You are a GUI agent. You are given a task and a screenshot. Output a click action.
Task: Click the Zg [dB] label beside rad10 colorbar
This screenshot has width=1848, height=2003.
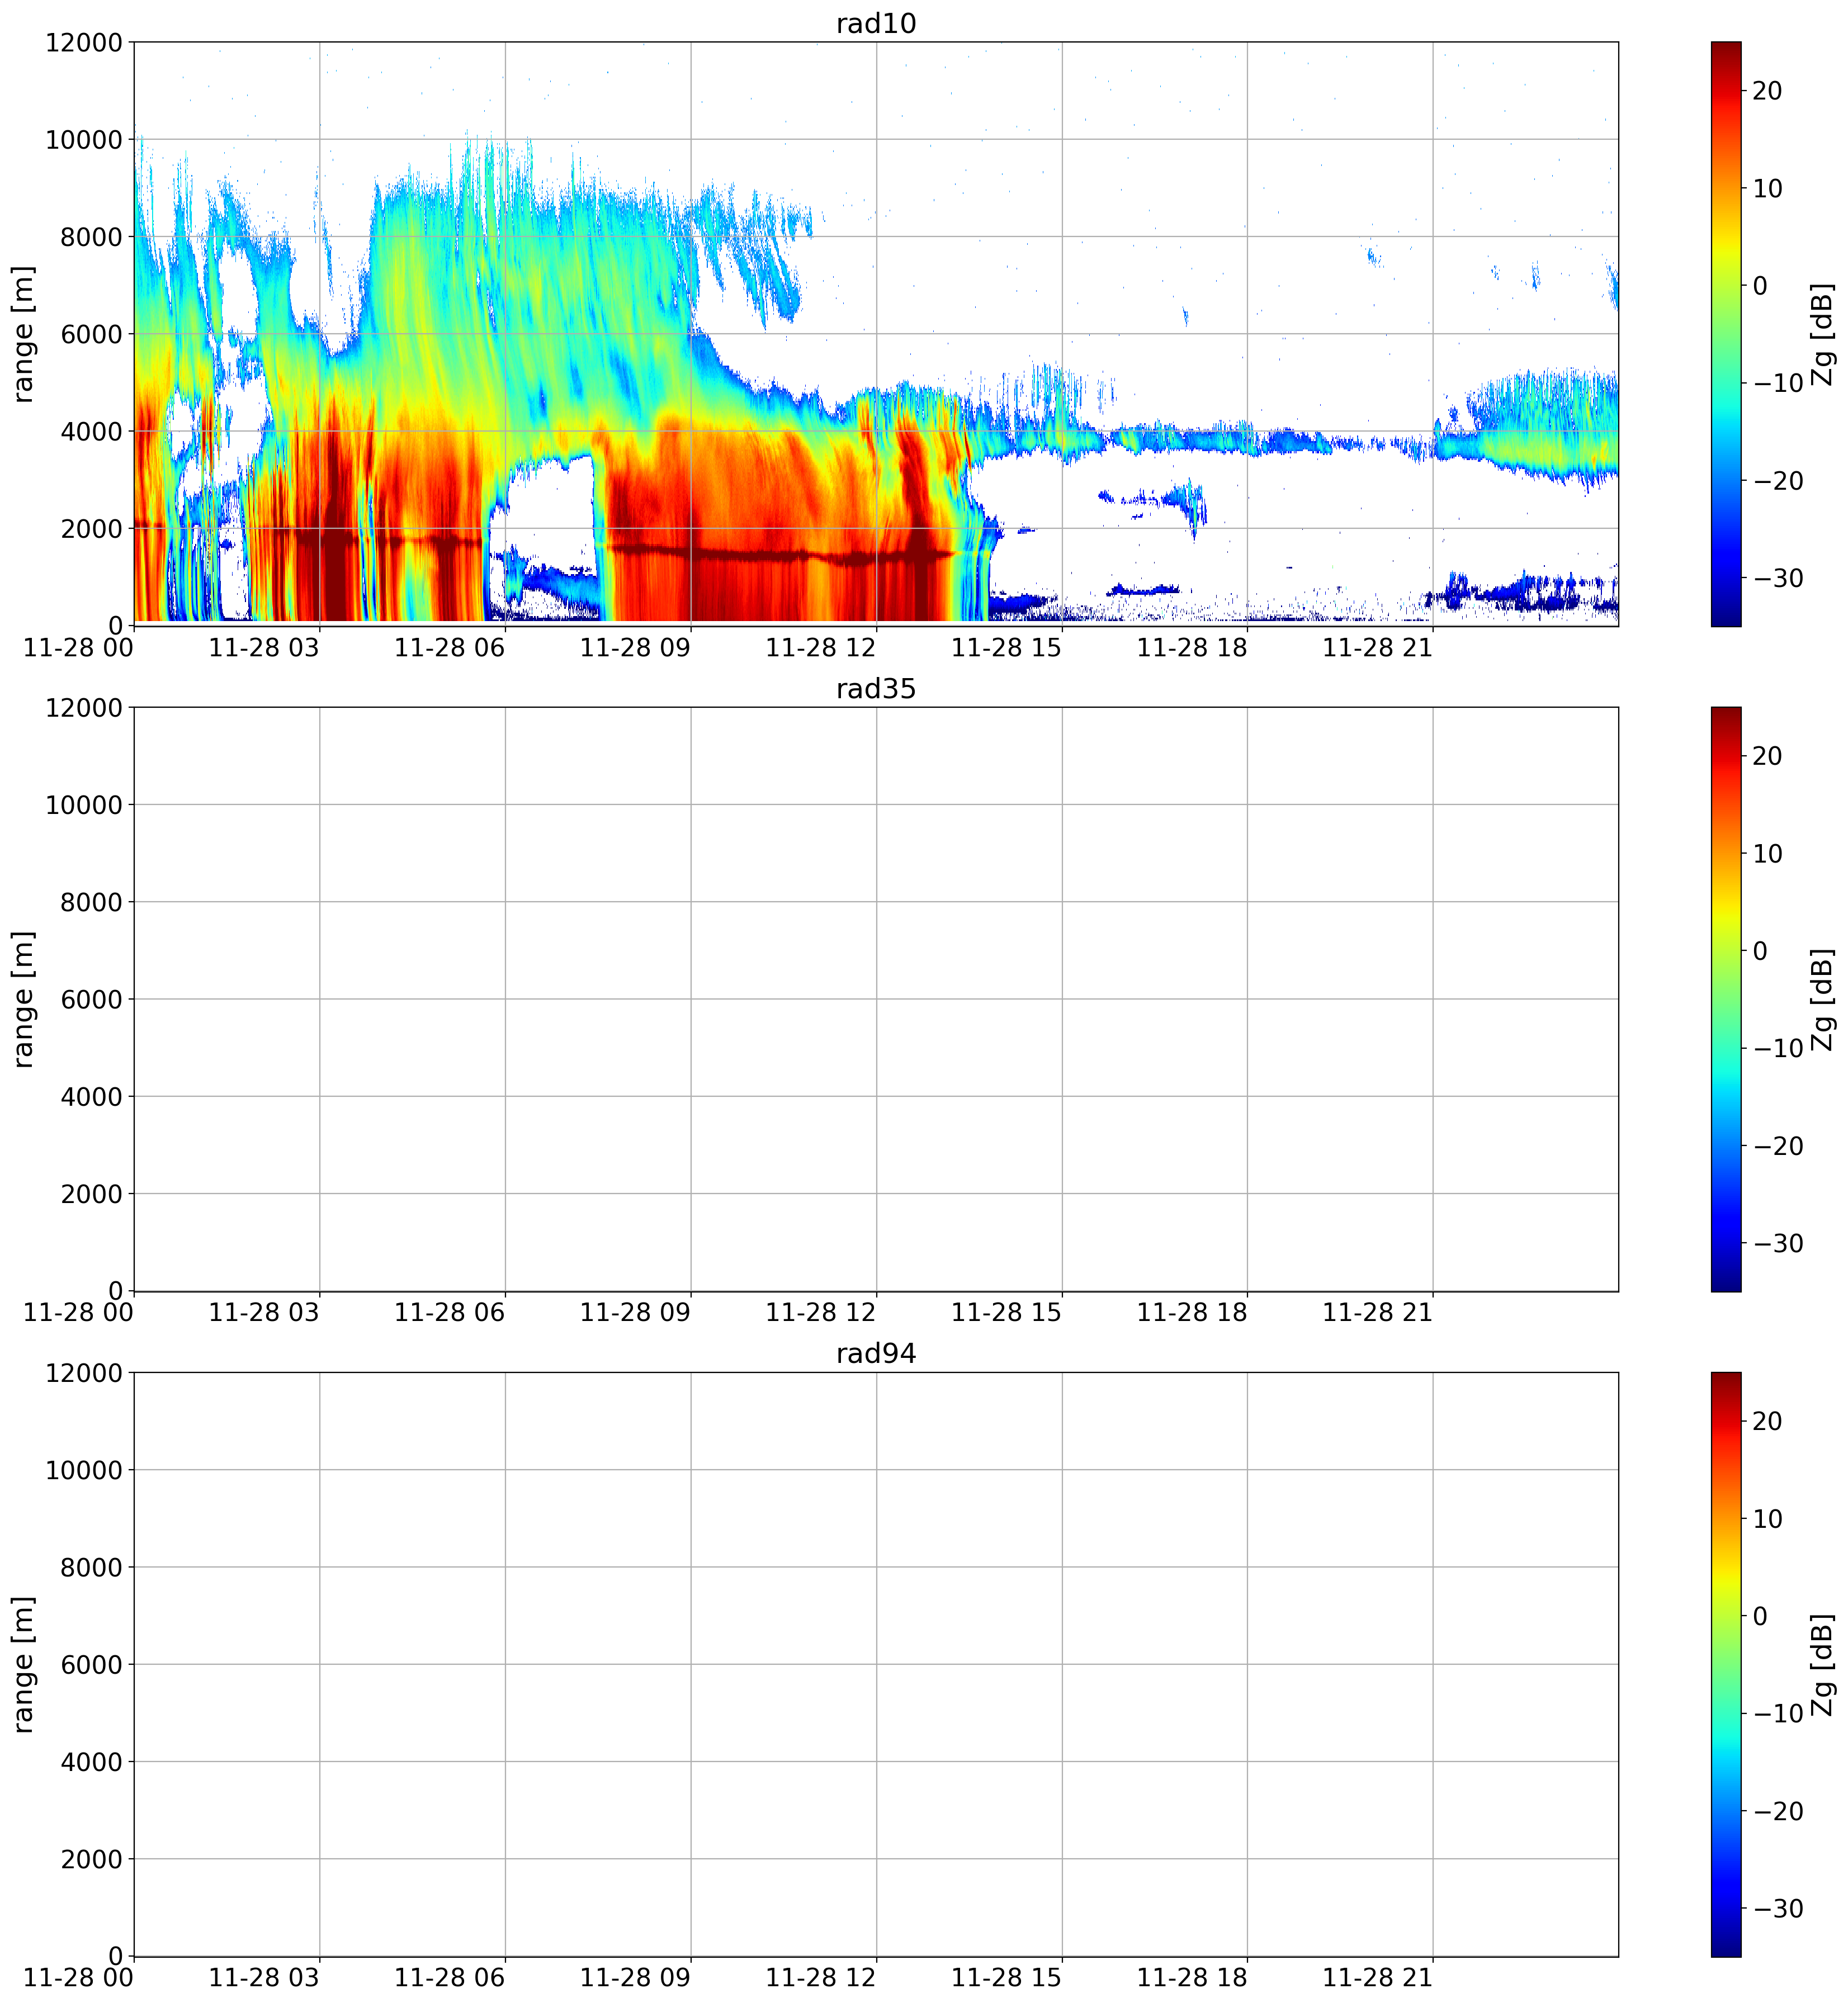click(x=1822, y=334)
